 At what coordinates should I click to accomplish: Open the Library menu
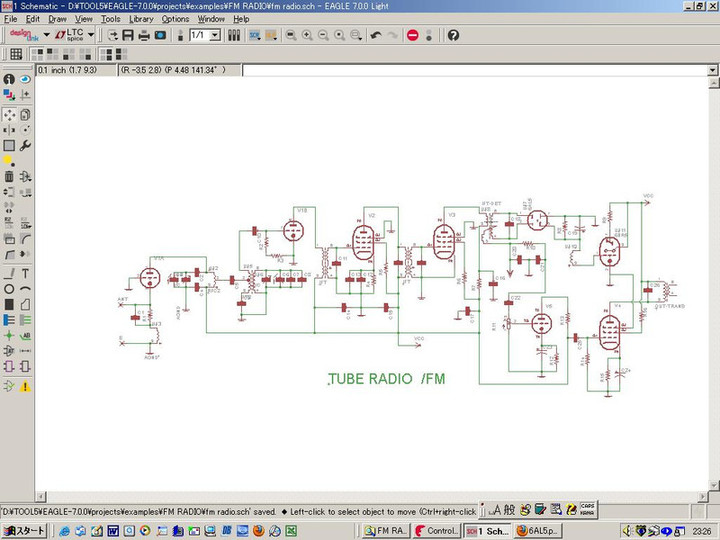pyautogui.click(x=141, y=19)
